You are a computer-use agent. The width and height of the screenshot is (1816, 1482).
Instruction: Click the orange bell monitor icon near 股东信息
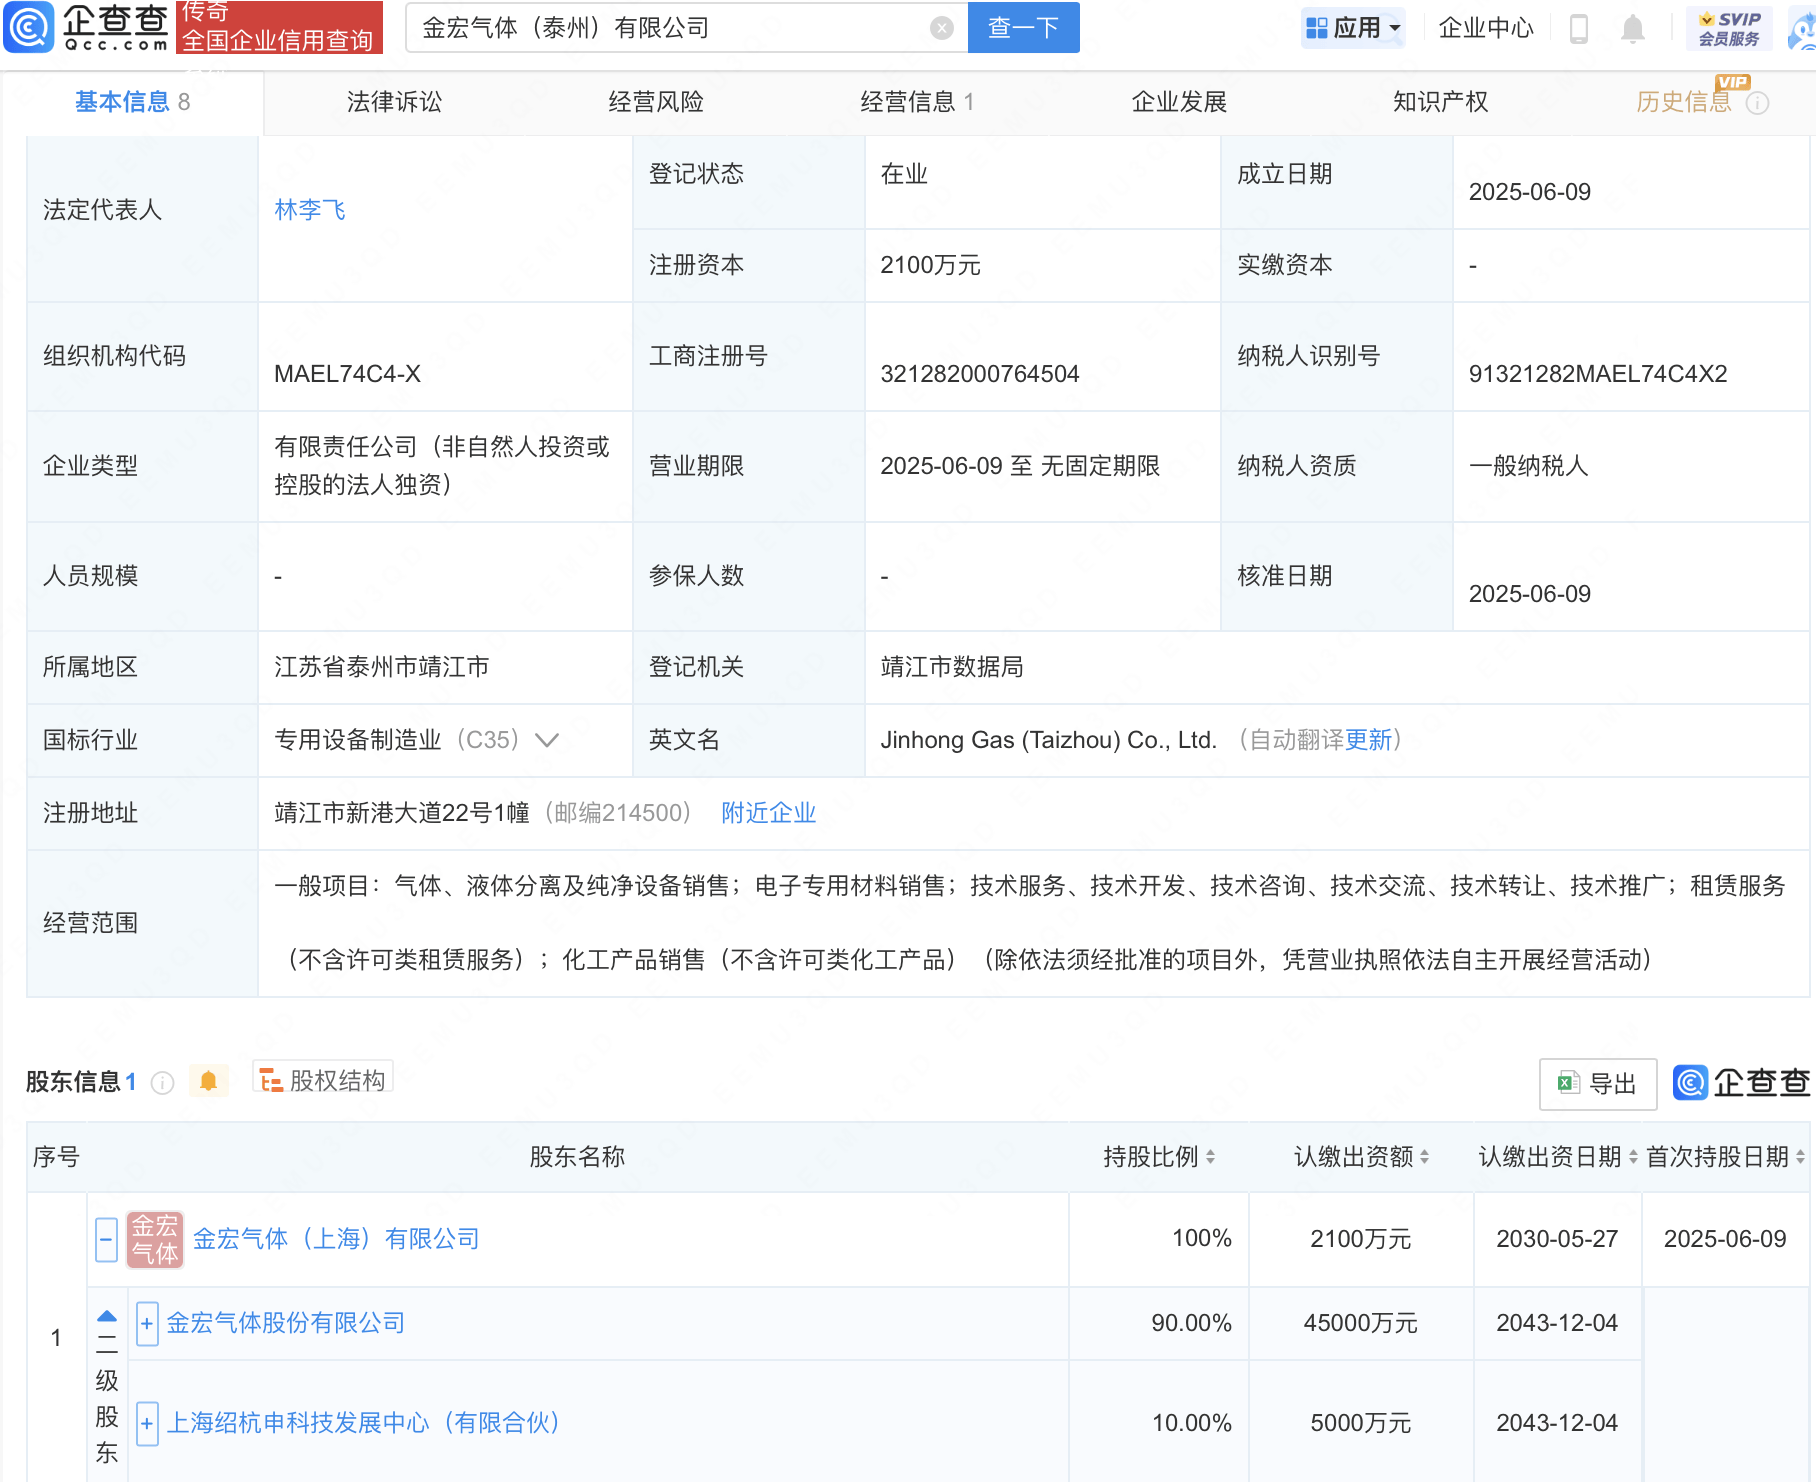(208, 1081)
